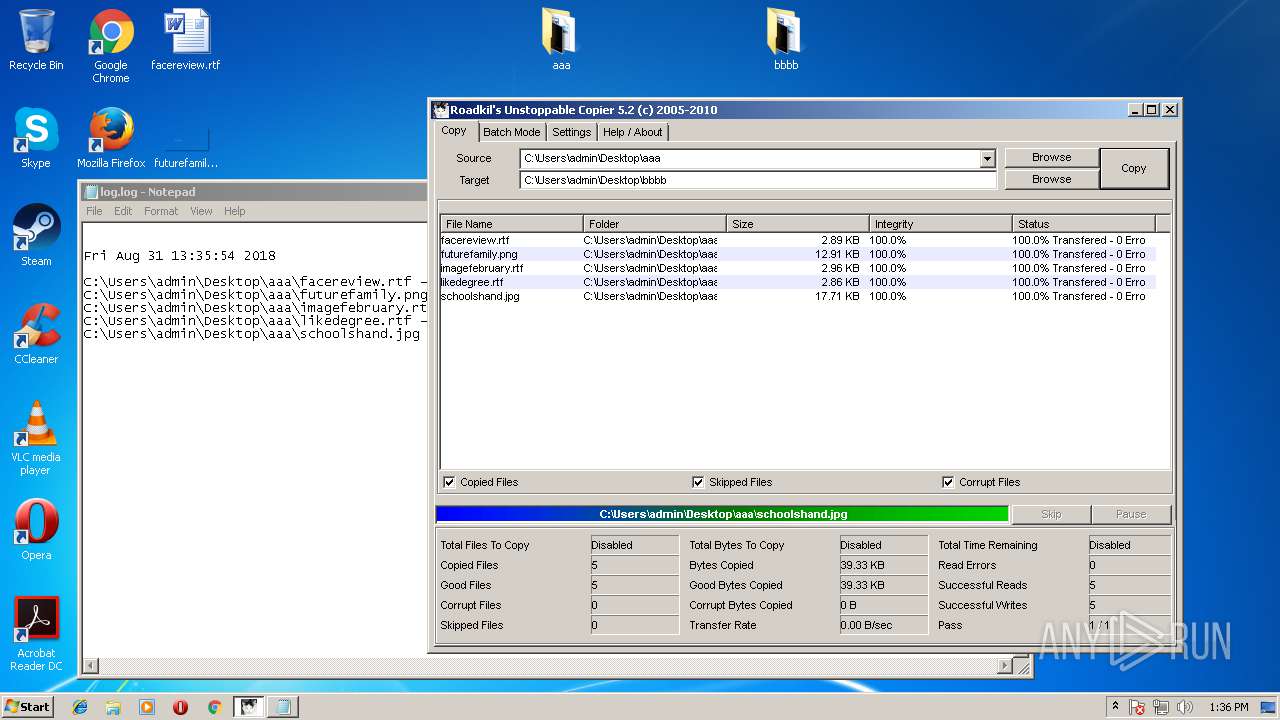Open Notepad Edit menu
The width and height of the screenshot is (1280, 720).
click(123, 211)
